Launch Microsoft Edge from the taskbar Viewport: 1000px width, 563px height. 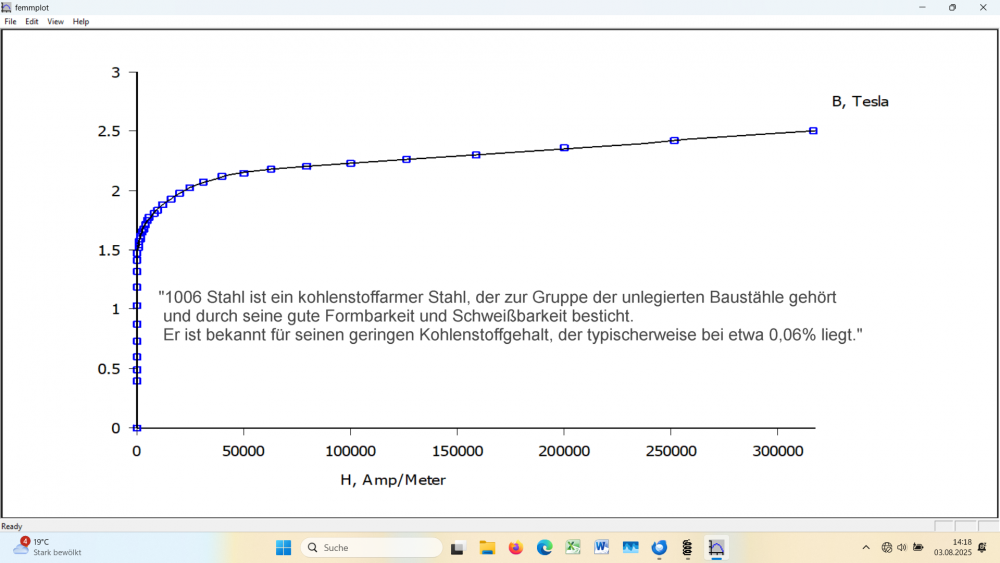545,547
